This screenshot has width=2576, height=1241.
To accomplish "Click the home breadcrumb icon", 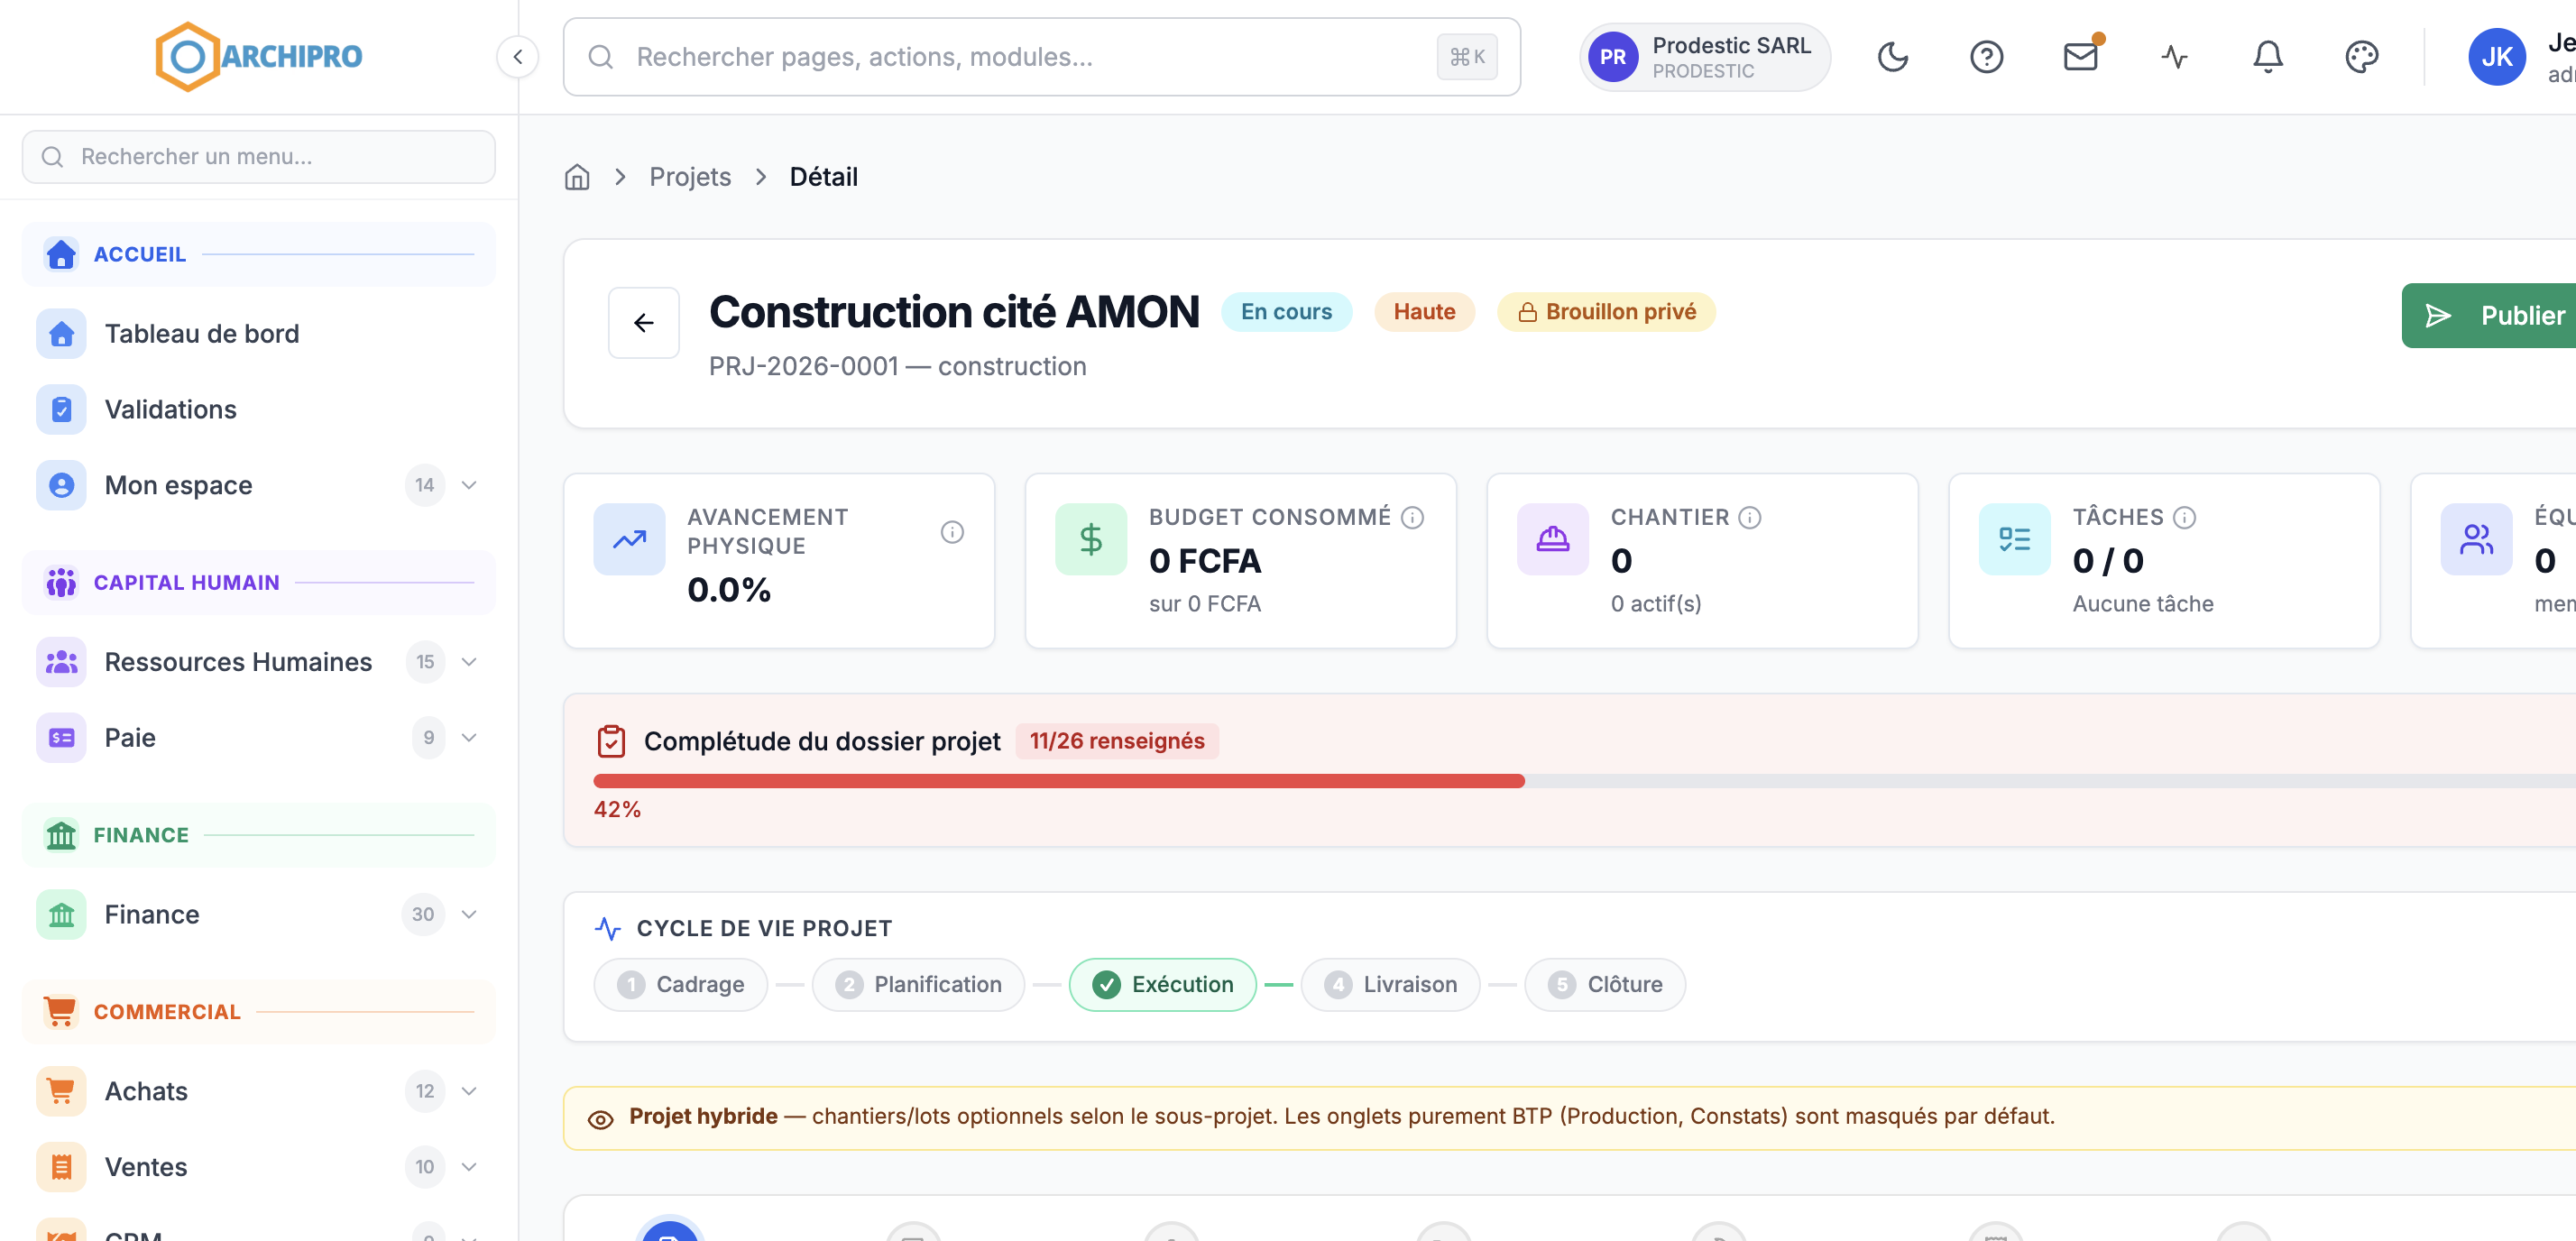I will 577,177.
